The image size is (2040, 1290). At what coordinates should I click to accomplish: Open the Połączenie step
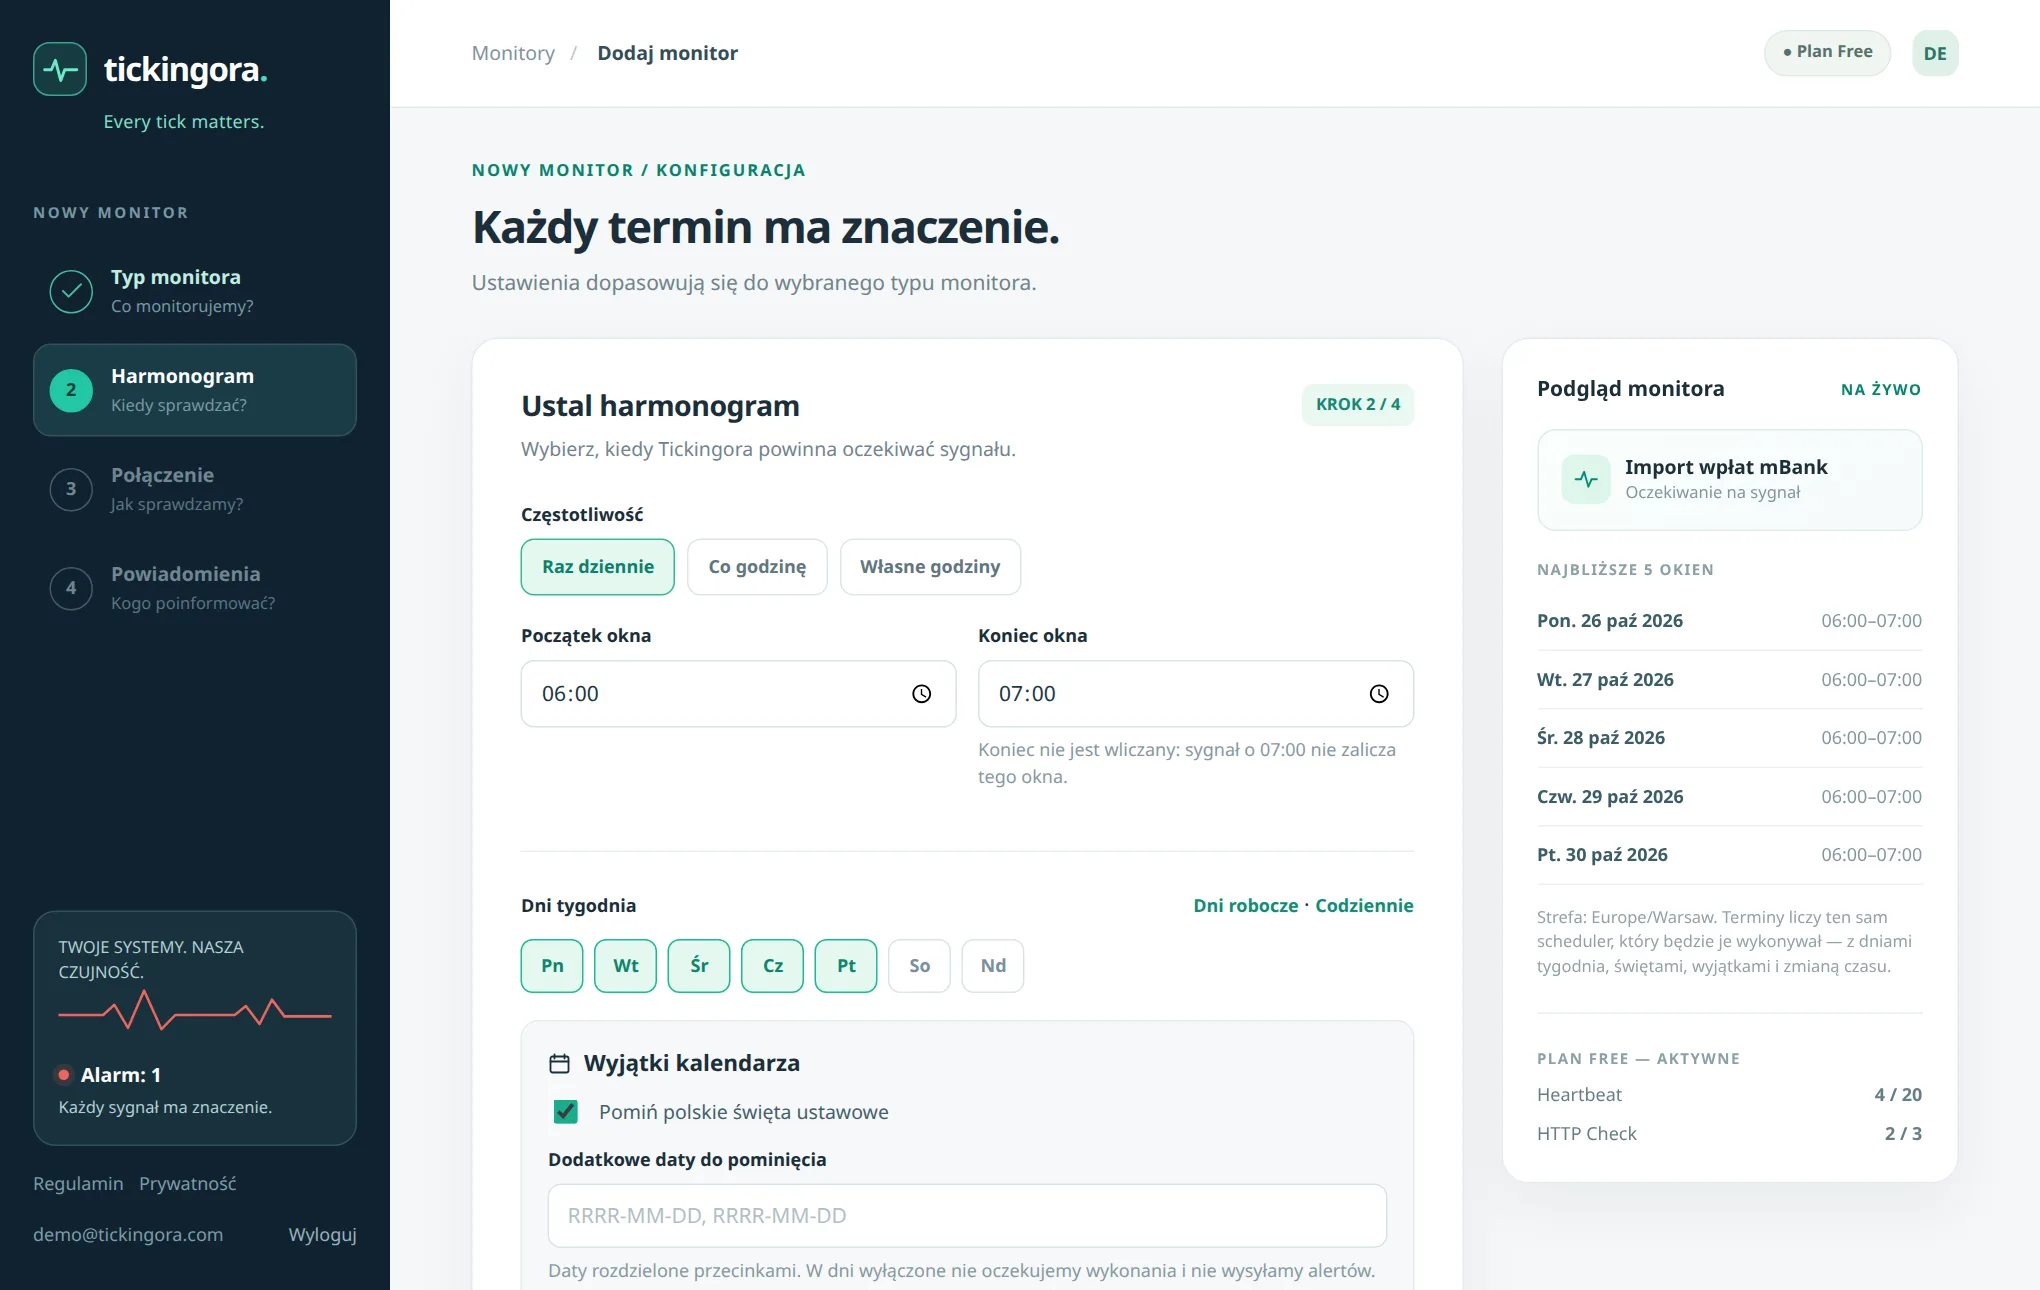coord(195,489)
